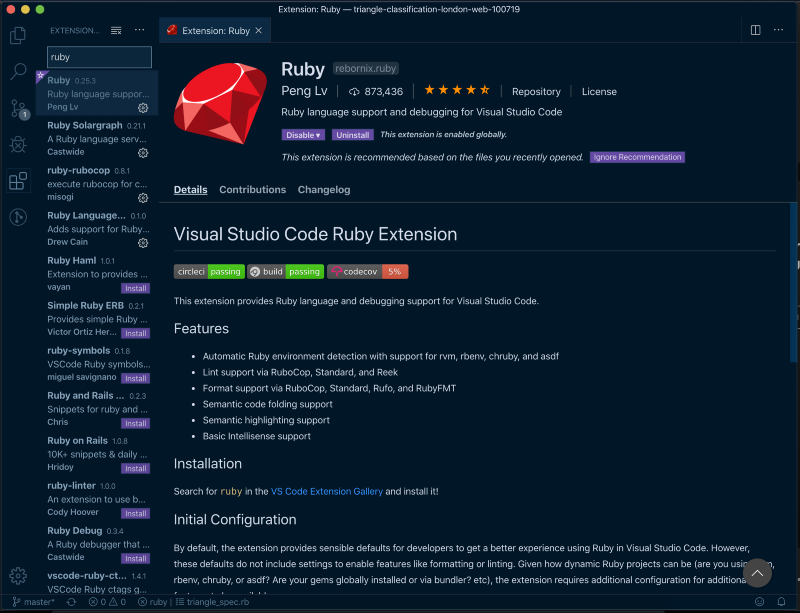This screenshot has height=613, width=800.
Task: Open extensions sidebar more actions menu
Action: coord(139,30)
